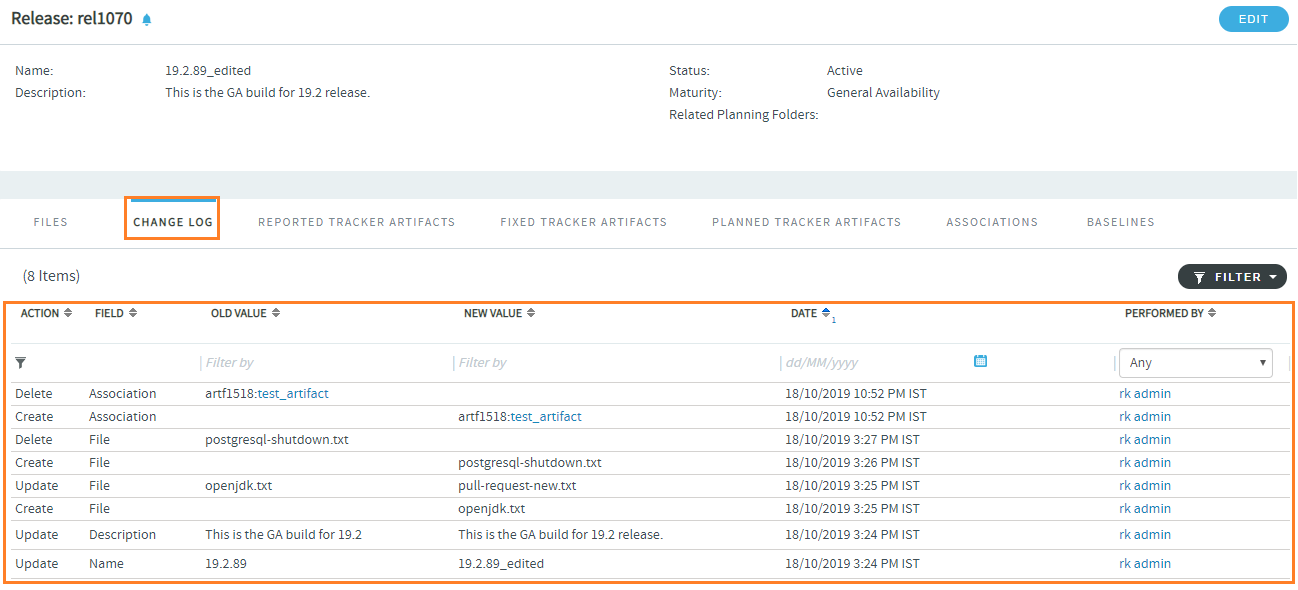Sort by the Action column arrows

(68, 313)
